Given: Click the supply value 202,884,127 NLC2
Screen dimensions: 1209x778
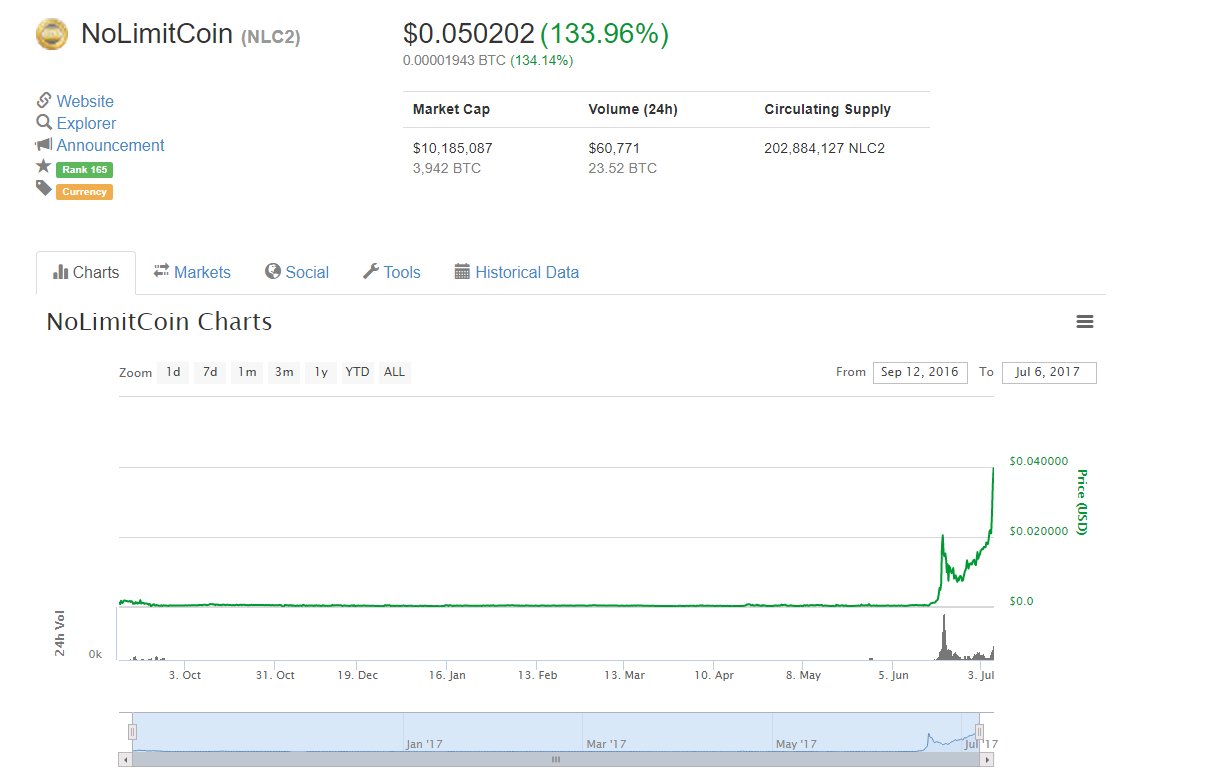Looking at the screenshot, I should [x=824, y=148].
